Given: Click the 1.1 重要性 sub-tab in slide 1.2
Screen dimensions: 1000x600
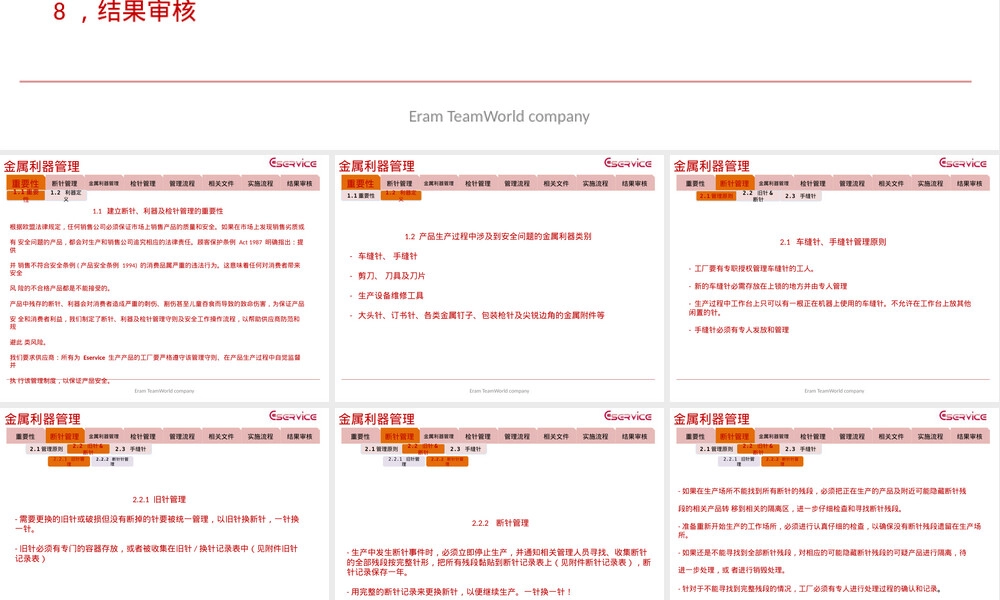Looking at the screenshot, I should (x=361, y=196).
